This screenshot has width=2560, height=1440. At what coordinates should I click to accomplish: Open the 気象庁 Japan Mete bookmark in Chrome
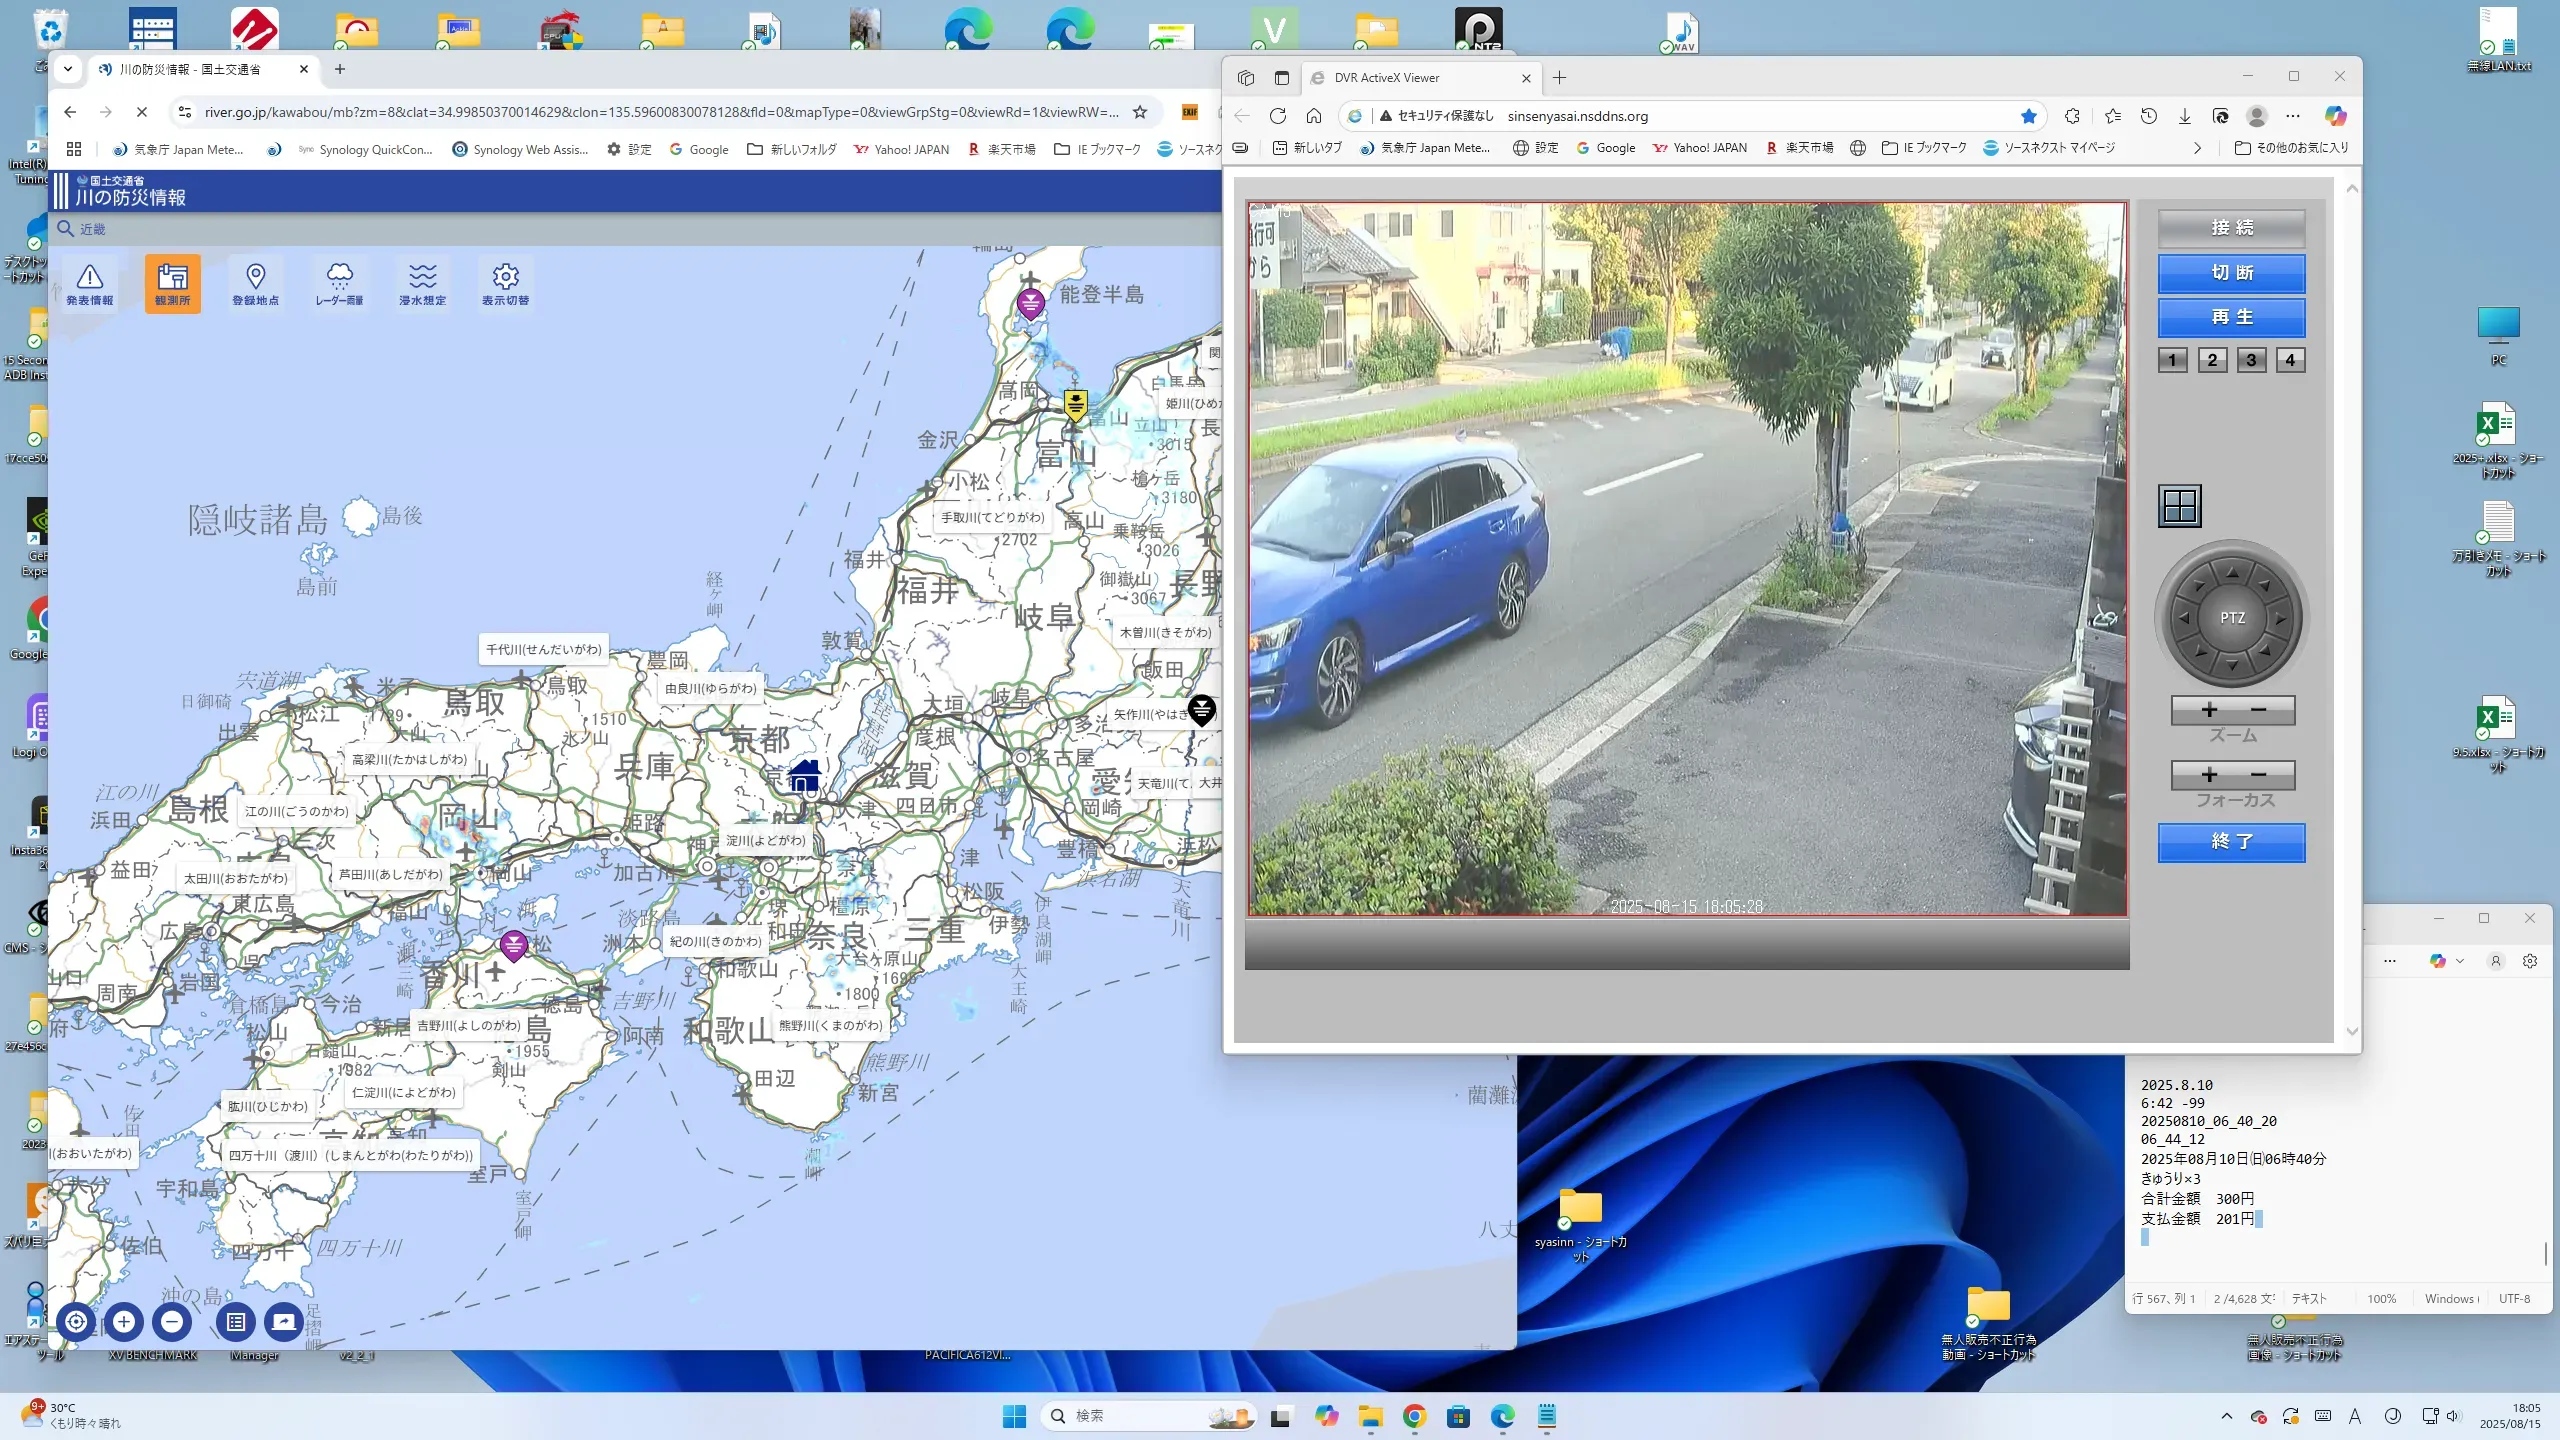click(178, 150)
